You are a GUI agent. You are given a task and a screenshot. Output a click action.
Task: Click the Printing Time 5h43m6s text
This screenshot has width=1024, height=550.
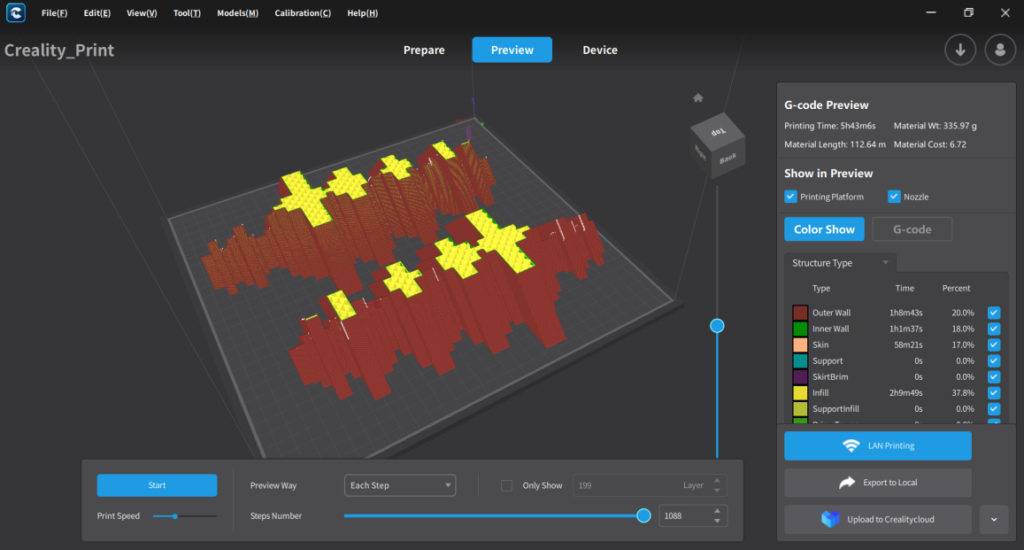830,125
